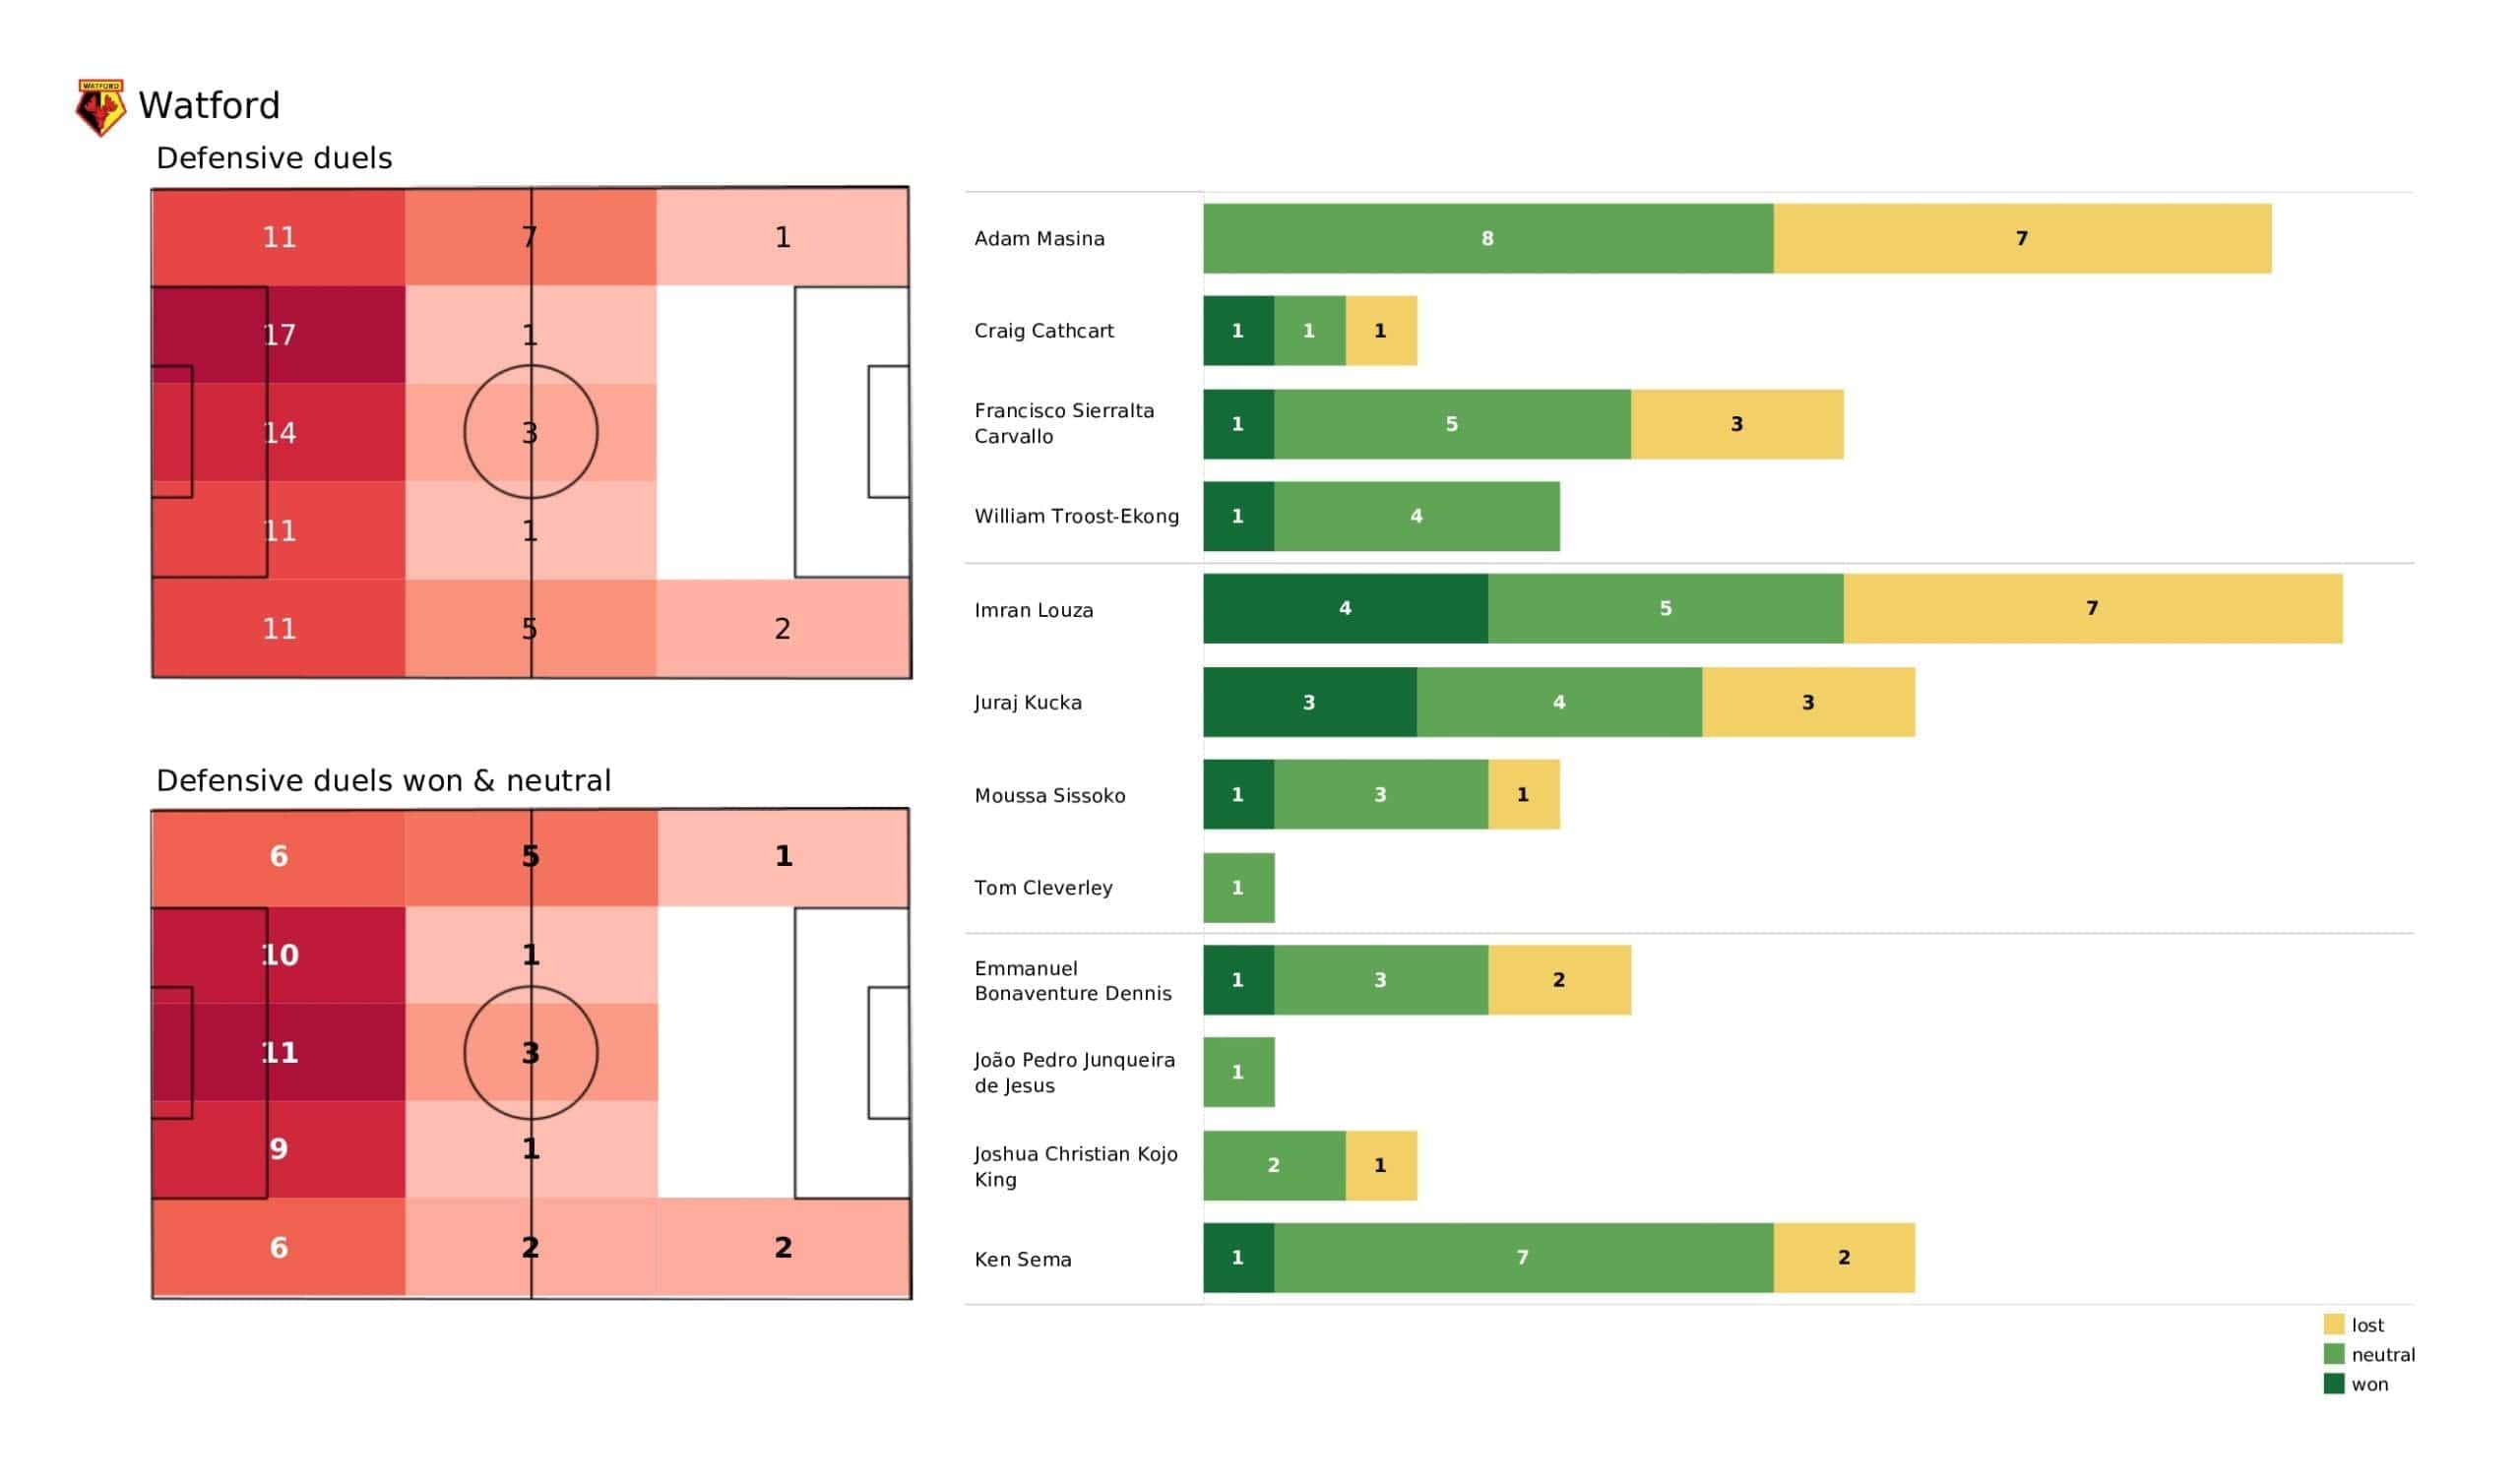Click the heatmap zone showing 17 duels
This screenshot has height=1480, width=2520.
click(x=279, y=335)
